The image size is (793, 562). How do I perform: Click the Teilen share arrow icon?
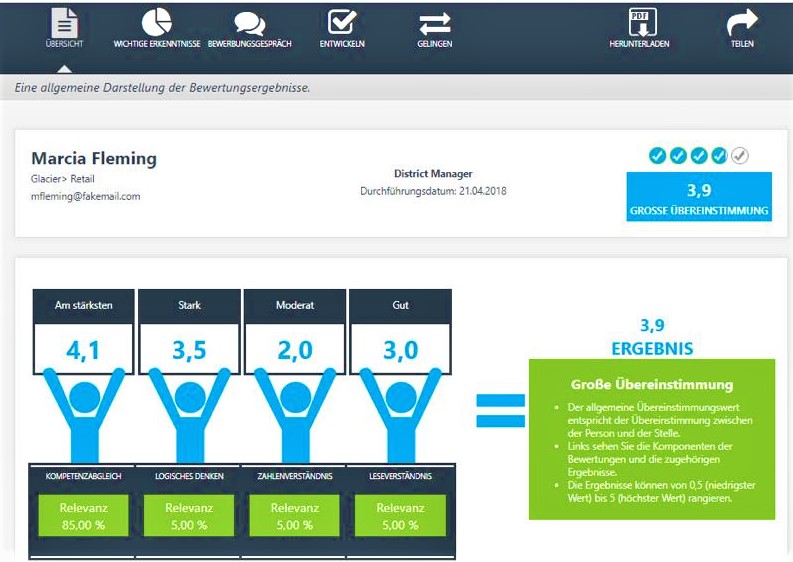742,23
